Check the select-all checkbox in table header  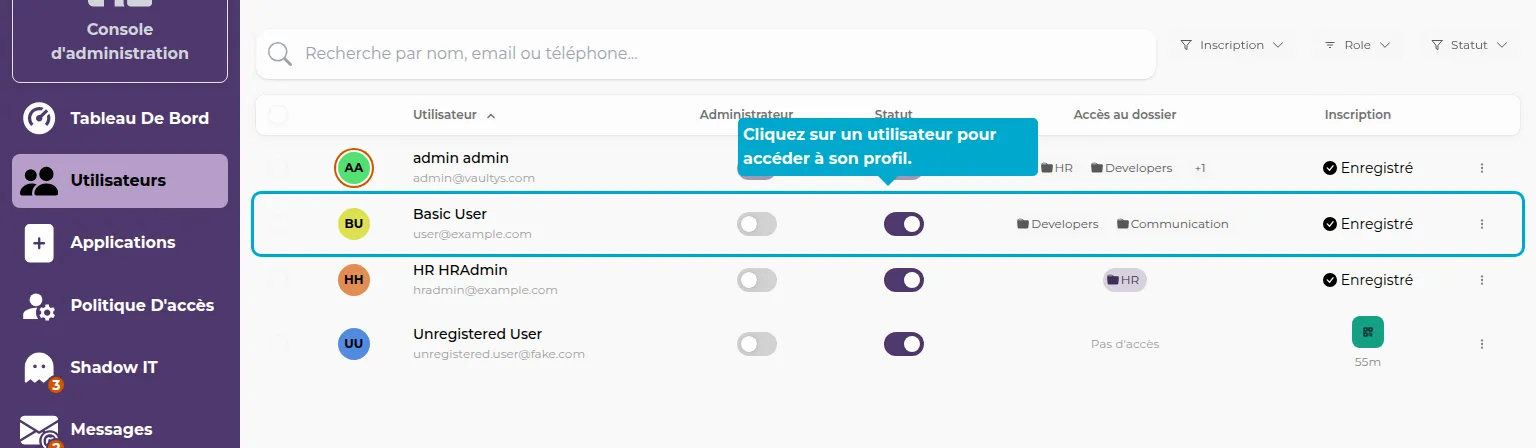click(278, 115)
